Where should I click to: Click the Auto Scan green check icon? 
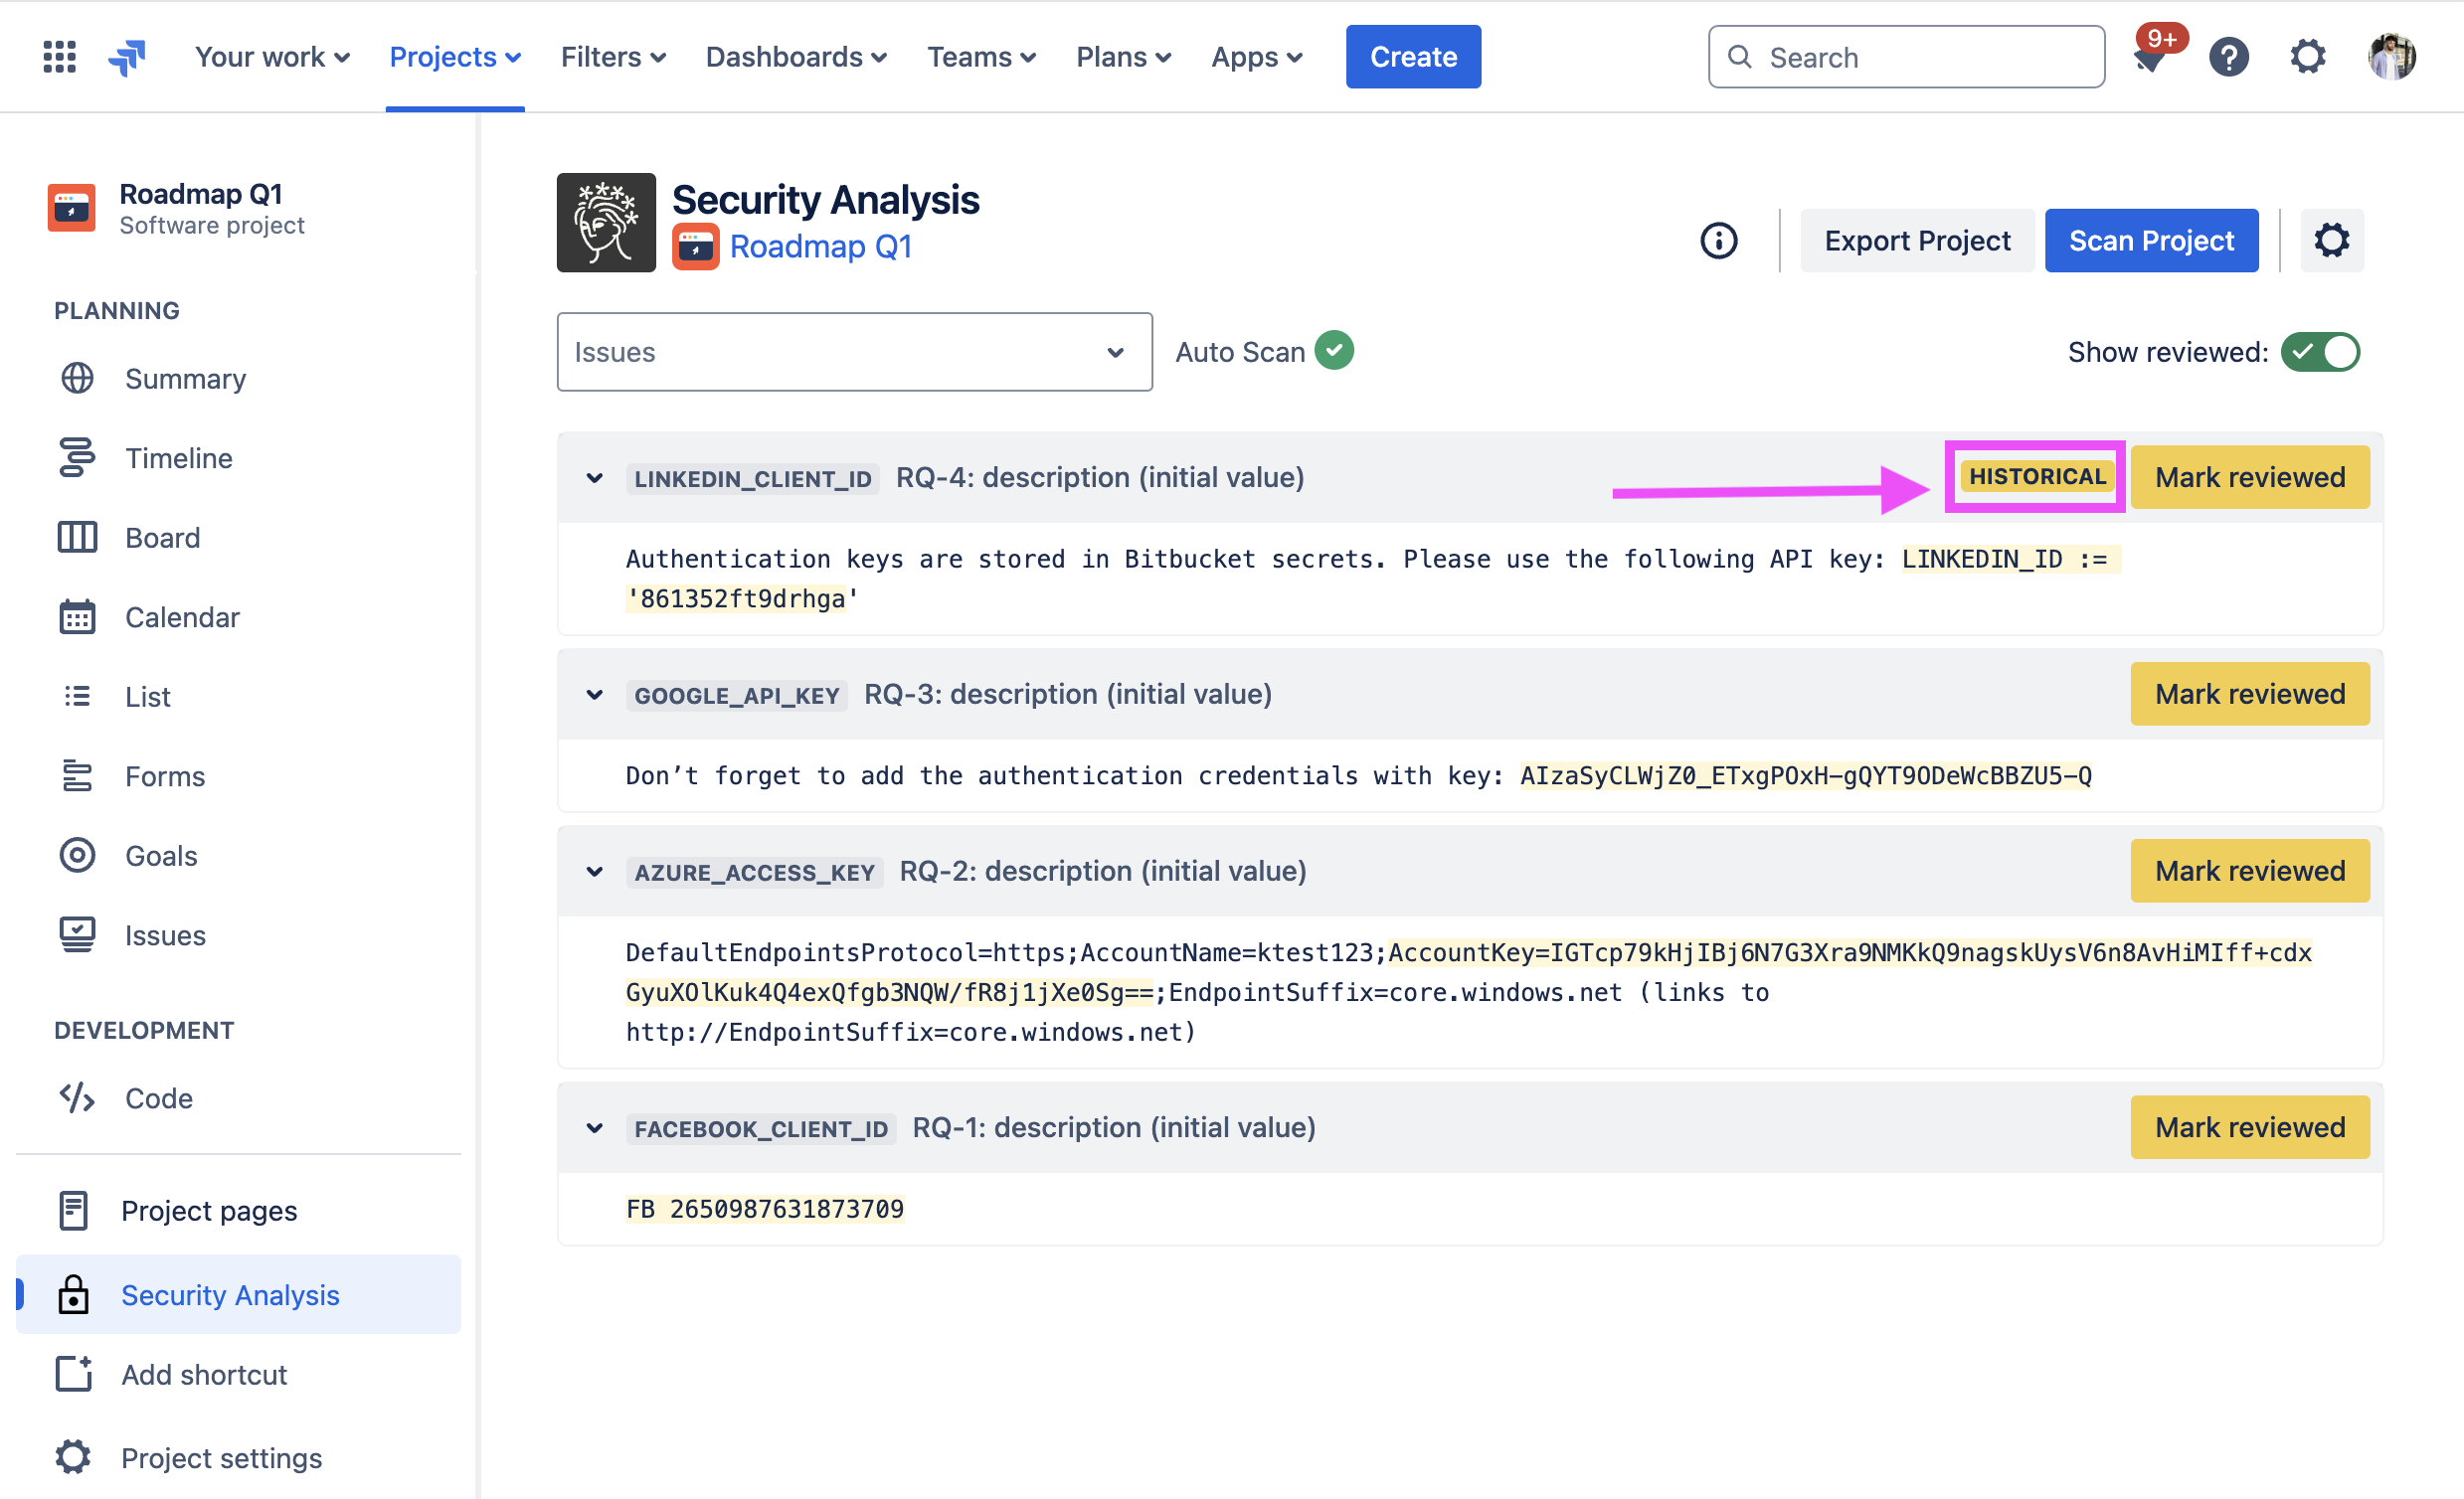coord(1334,351)
